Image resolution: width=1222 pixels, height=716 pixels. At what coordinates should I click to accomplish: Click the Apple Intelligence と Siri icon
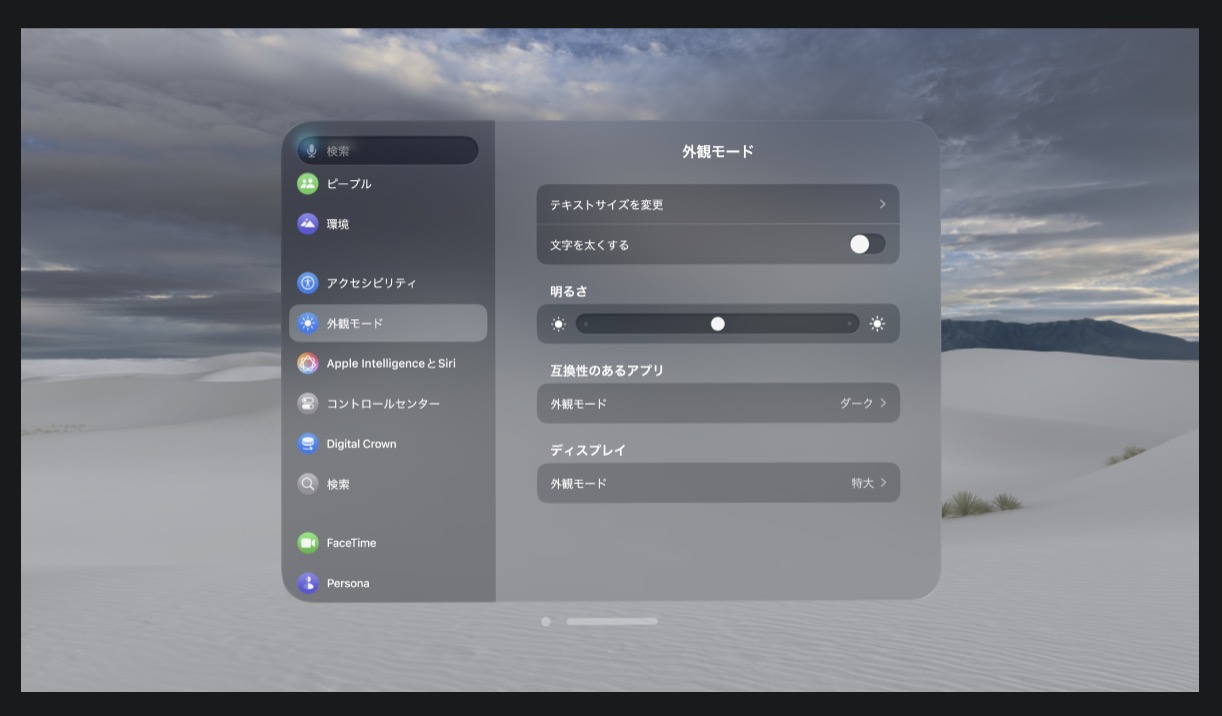[x=308, y=363]
